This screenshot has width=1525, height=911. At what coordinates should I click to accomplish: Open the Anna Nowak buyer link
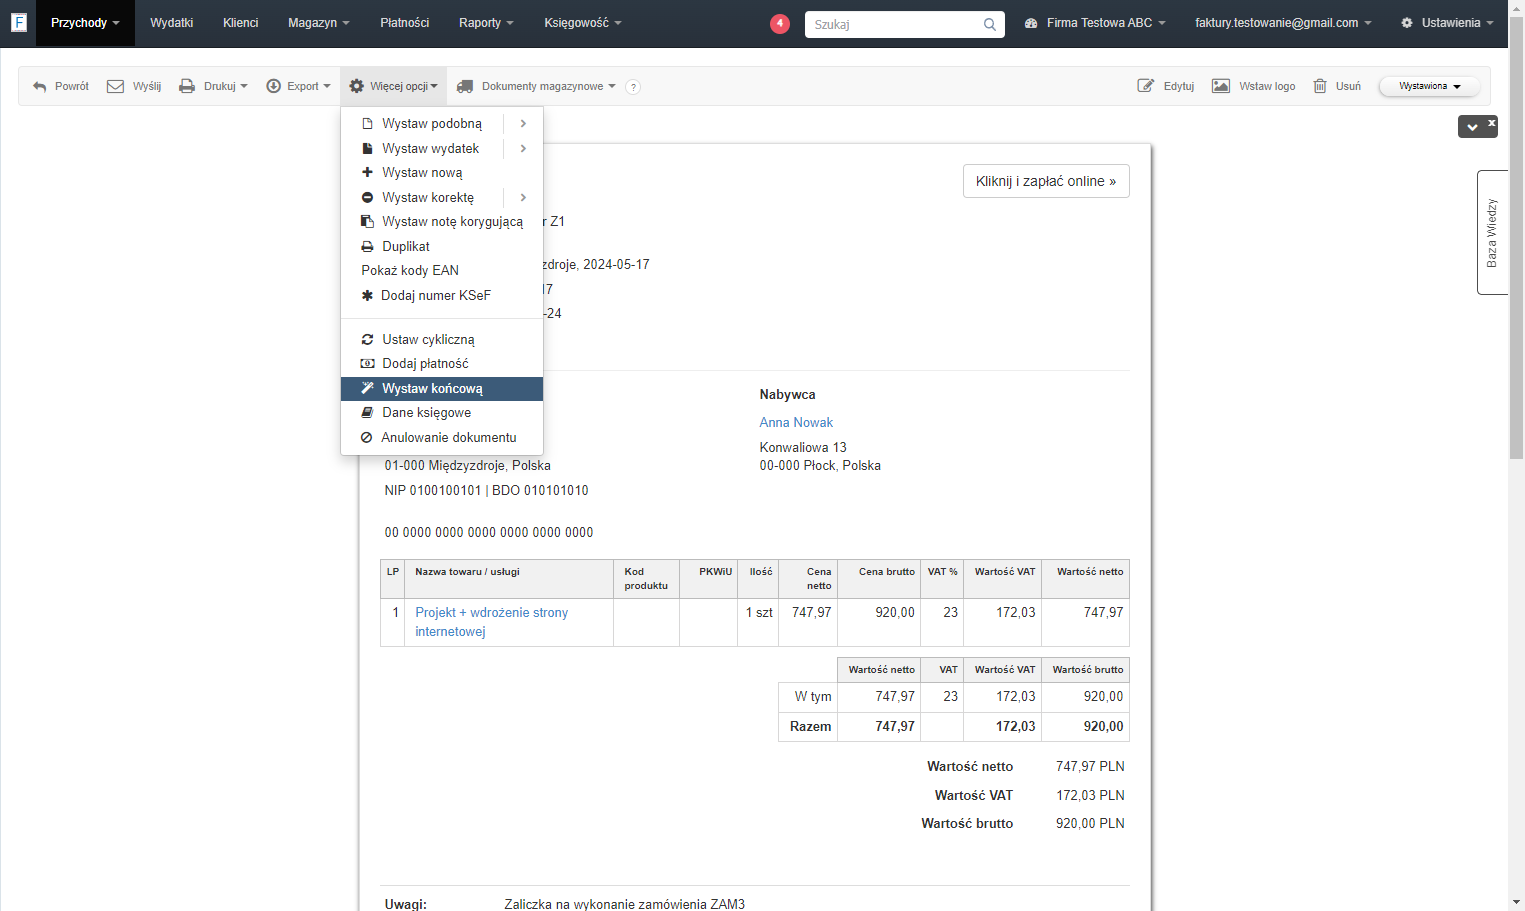pos(796,422)
